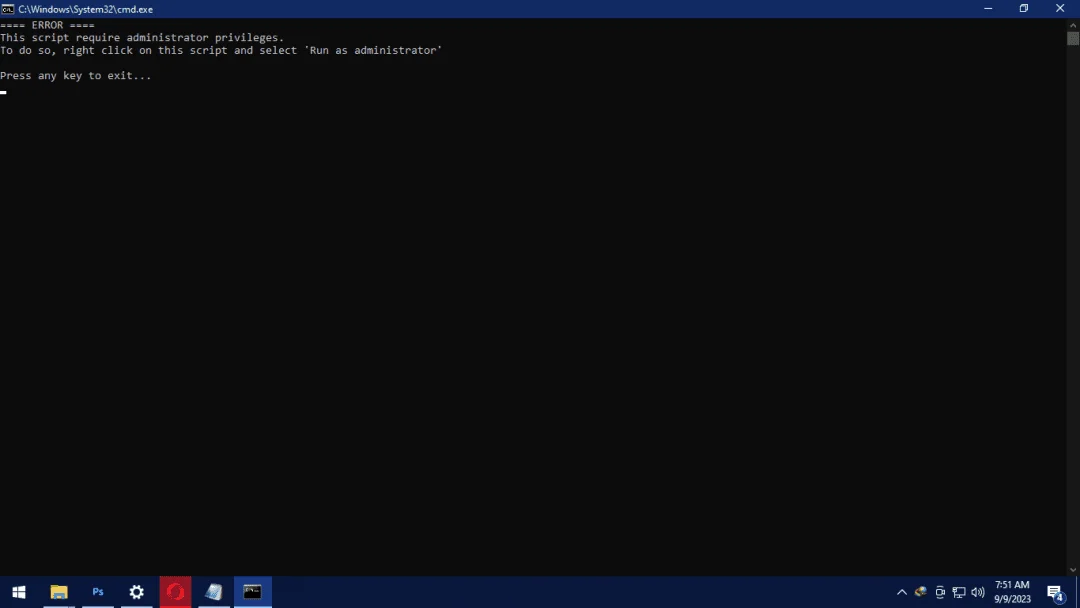Open the notepad-style taskbar app
The width and height of the screenshot is (1080, 608).
[x=214, y=592]
